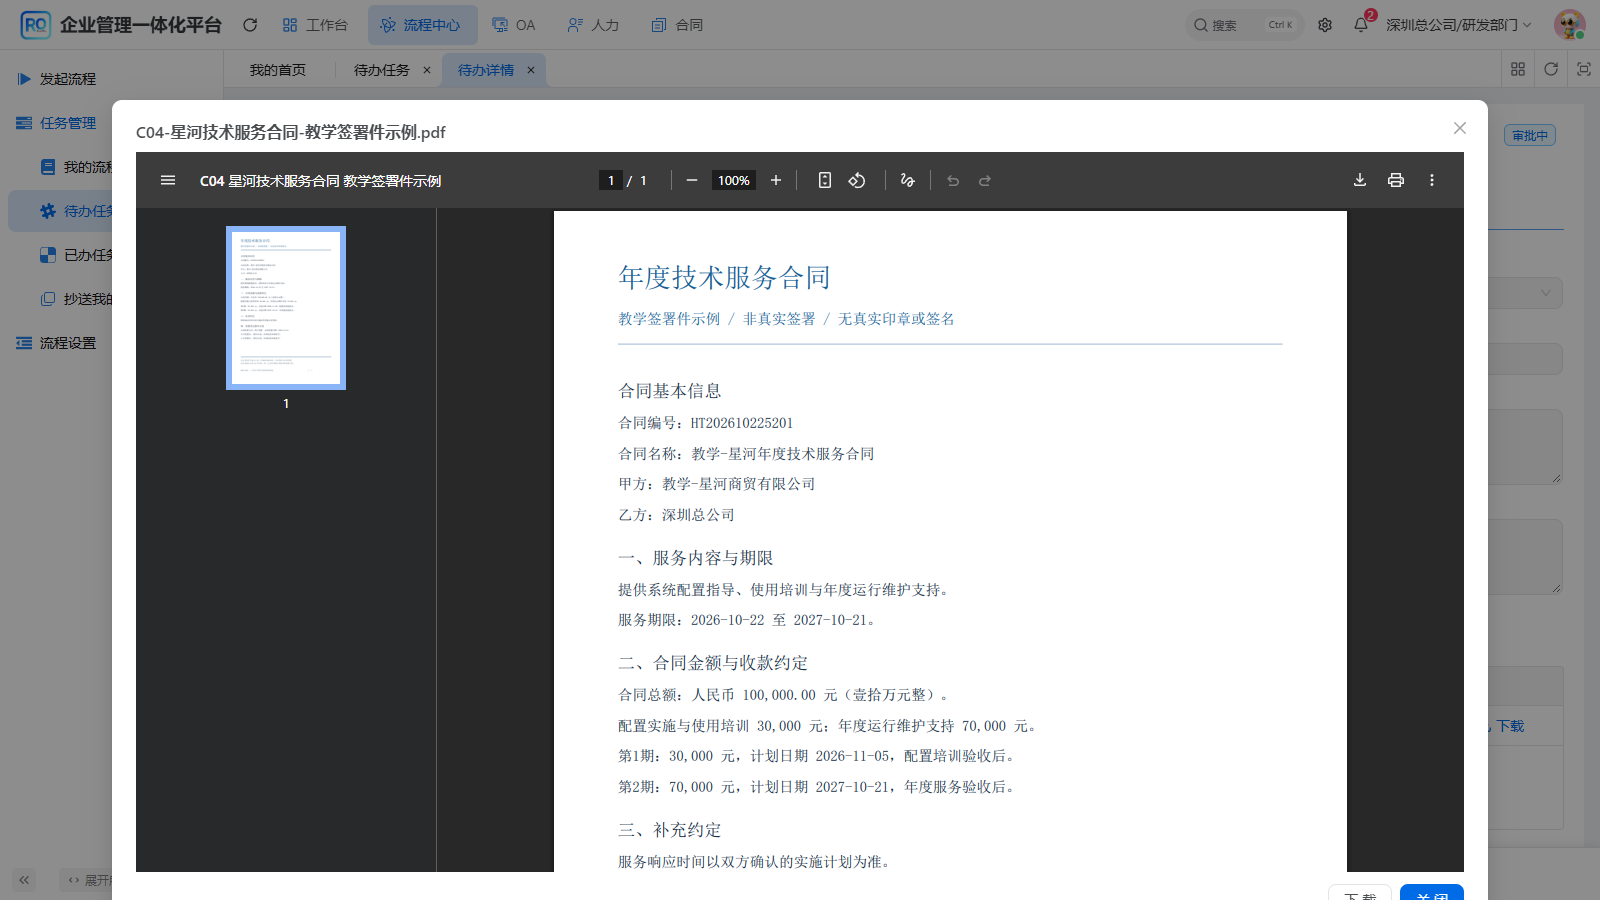The image size is (1600, 900).
Task: Open the 合同 top menu
Action: 677,25
